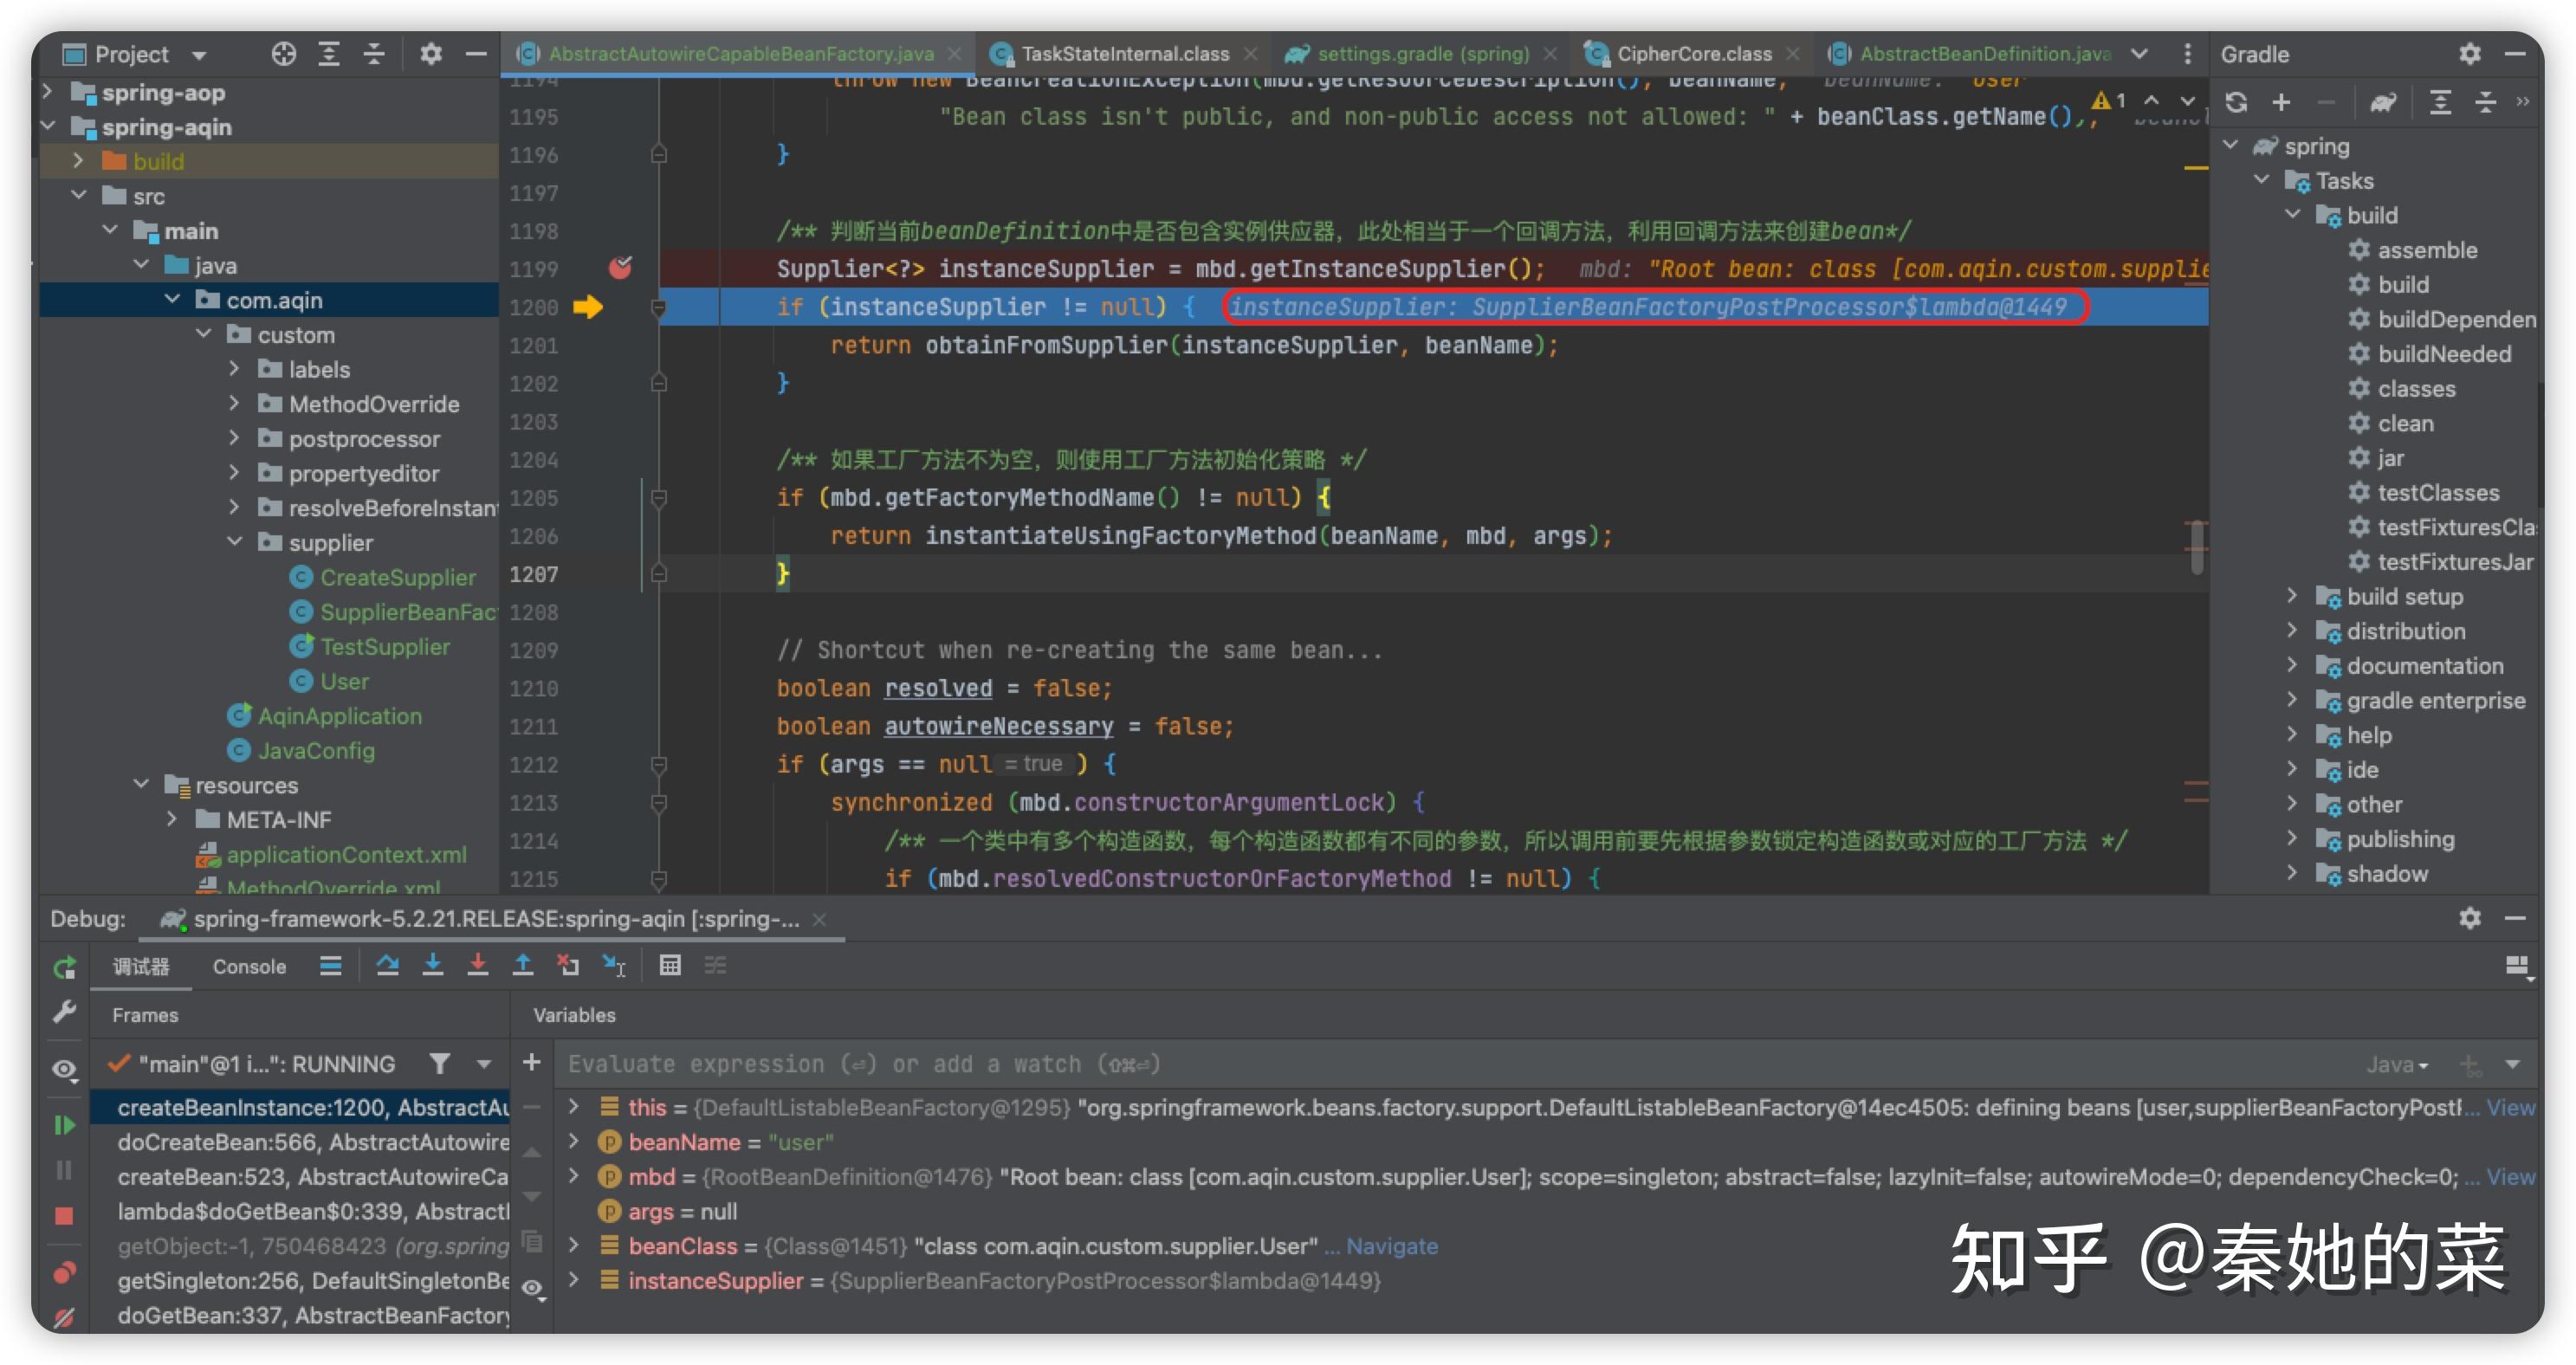Open the Evaluate Expression calculator icon

(670, 965)
